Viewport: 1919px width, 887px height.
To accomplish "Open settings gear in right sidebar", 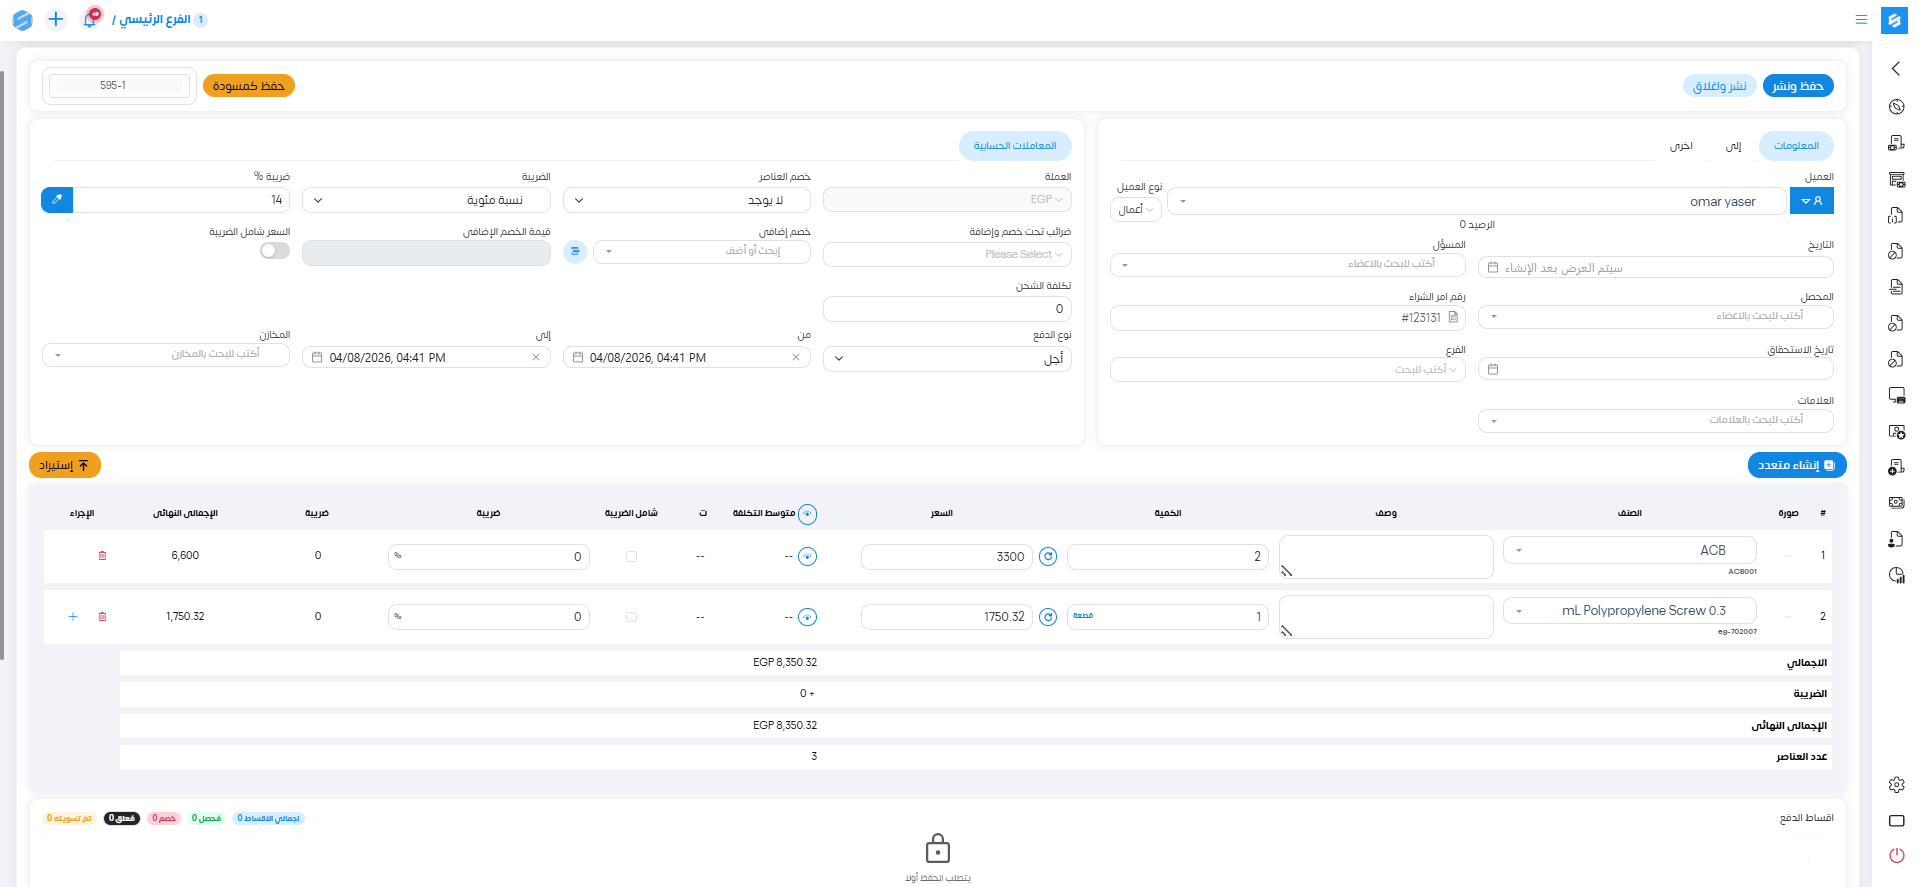I will pyautogui.click(x=1896, y=785).
